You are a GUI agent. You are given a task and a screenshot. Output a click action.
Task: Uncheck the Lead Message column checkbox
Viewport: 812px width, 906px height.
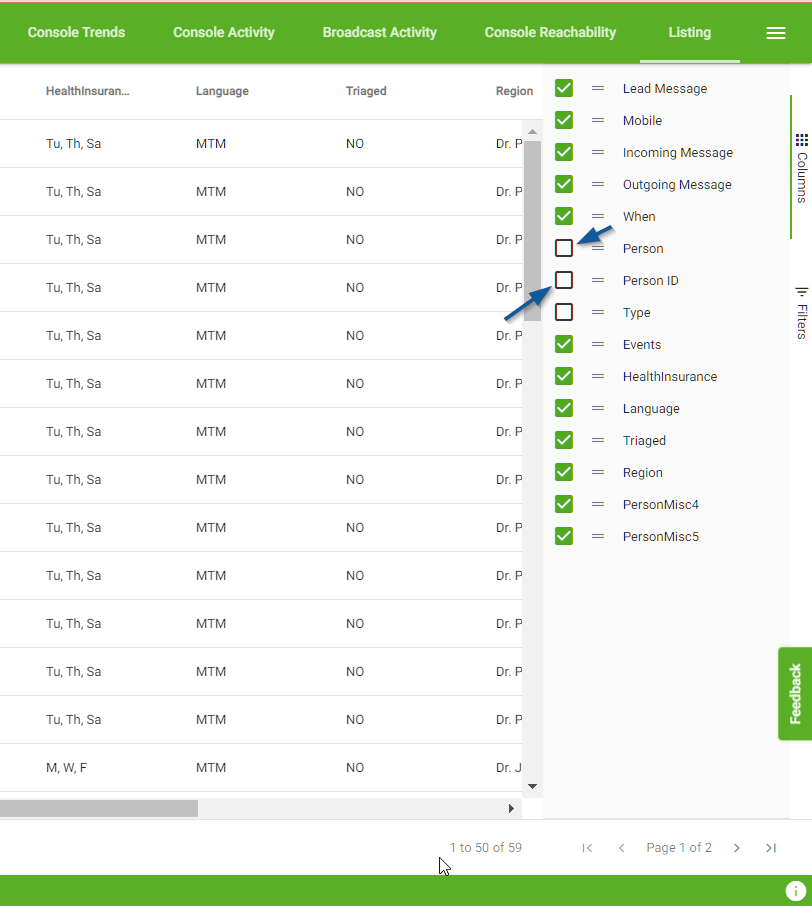click(564, 88)
